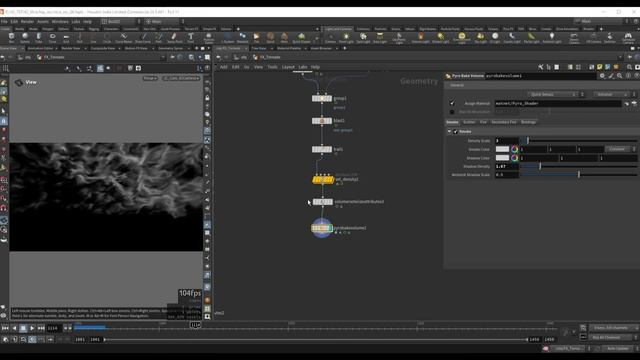Click the Play forward button
This screenshot has height=360, width=640.
(x=32, y=328)
